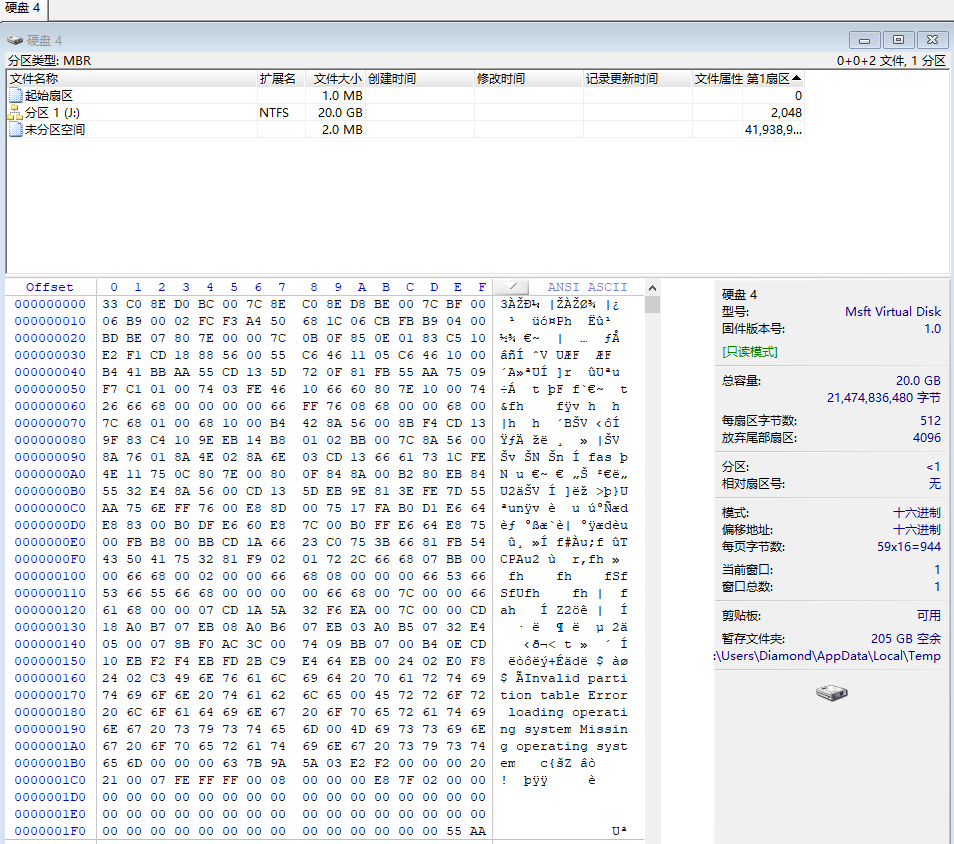Select the 分区 1 (J:) row name
Screen dimensions: 954x844
click(x=52, y=113)
